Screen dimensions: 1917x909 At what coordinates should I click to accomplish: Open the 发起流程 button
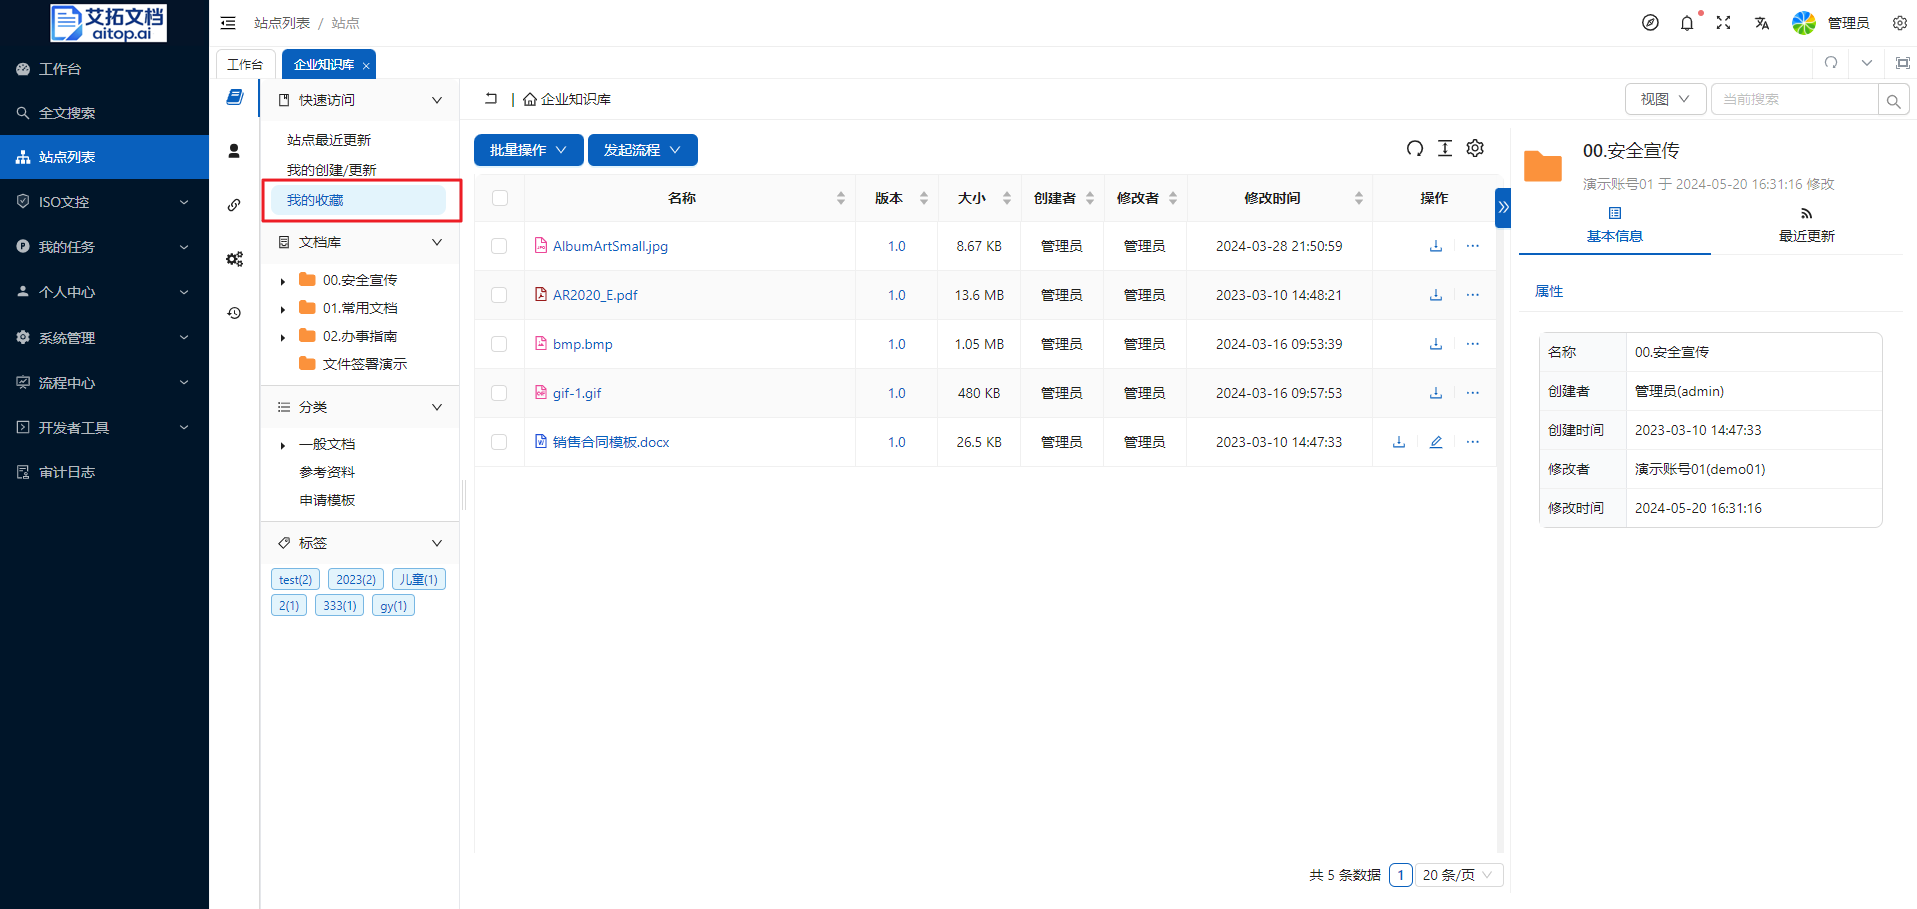642,150
